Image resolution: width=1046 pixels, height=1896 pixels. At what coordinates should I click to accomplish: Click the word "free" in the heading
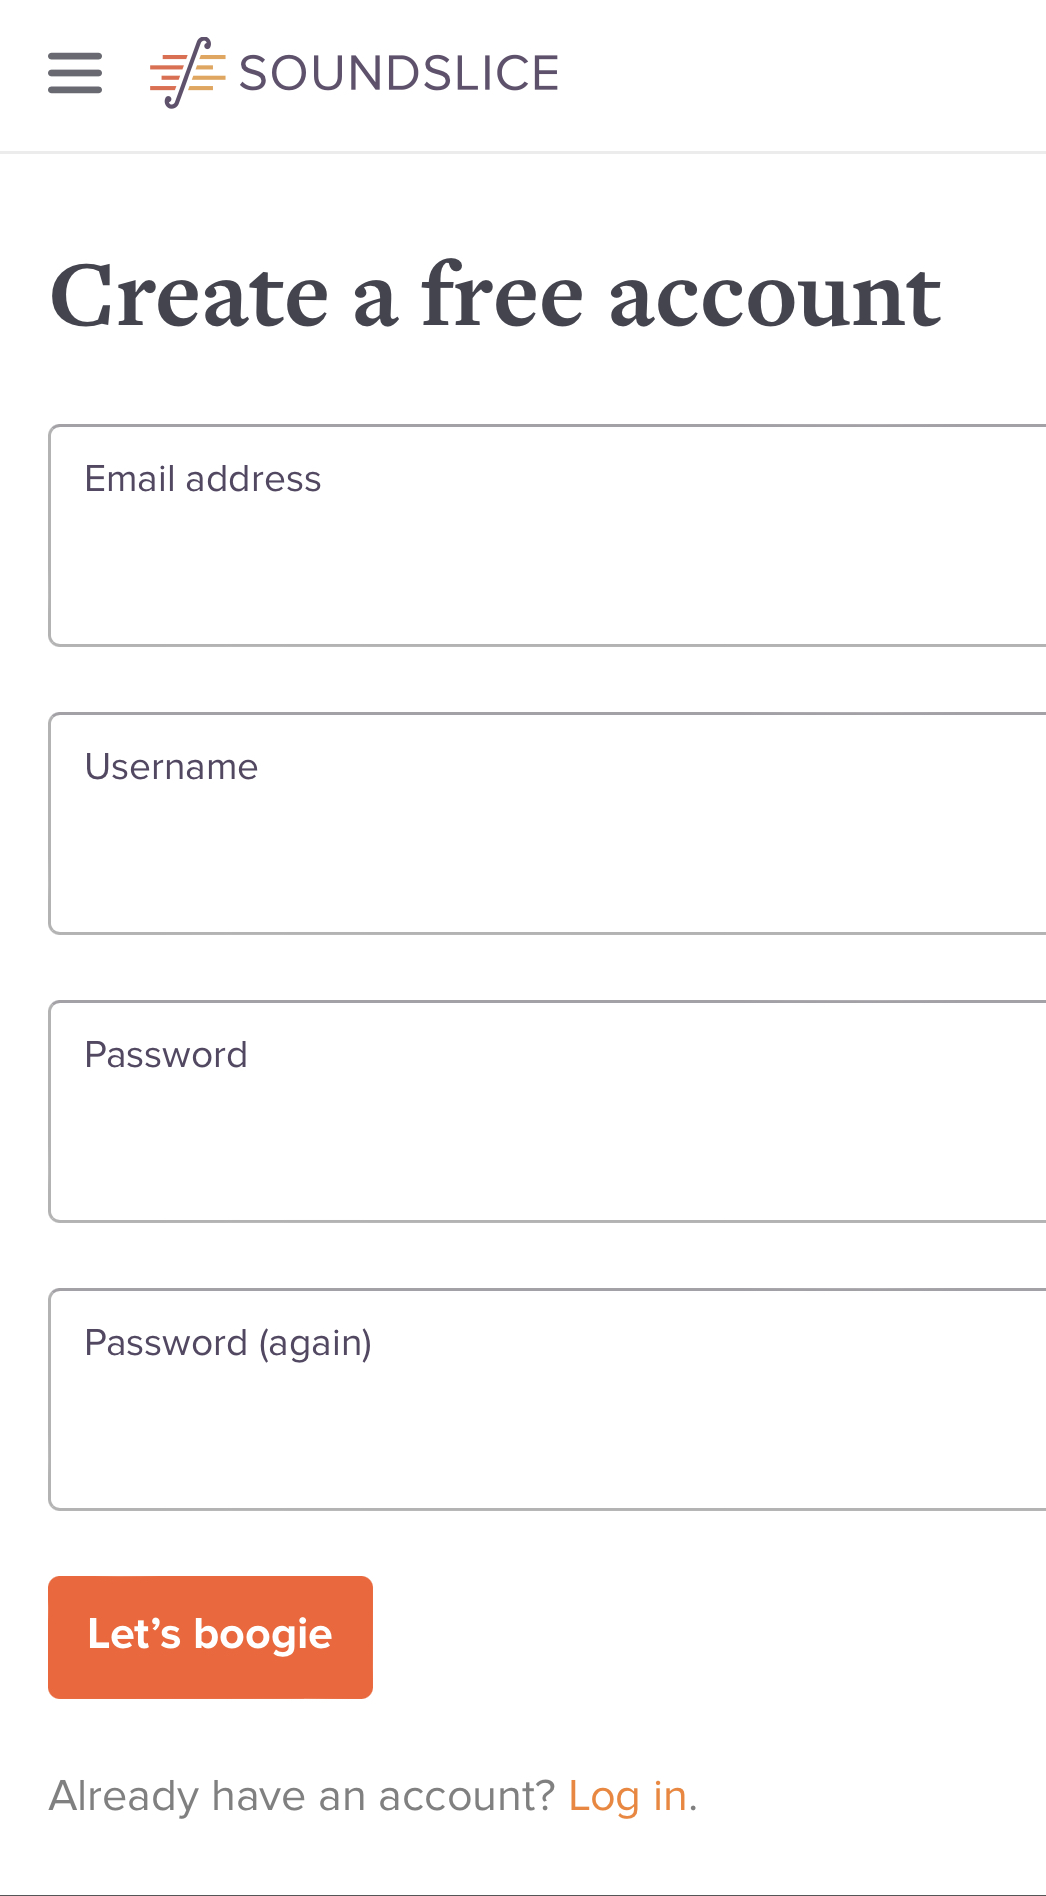click(502, 294)
